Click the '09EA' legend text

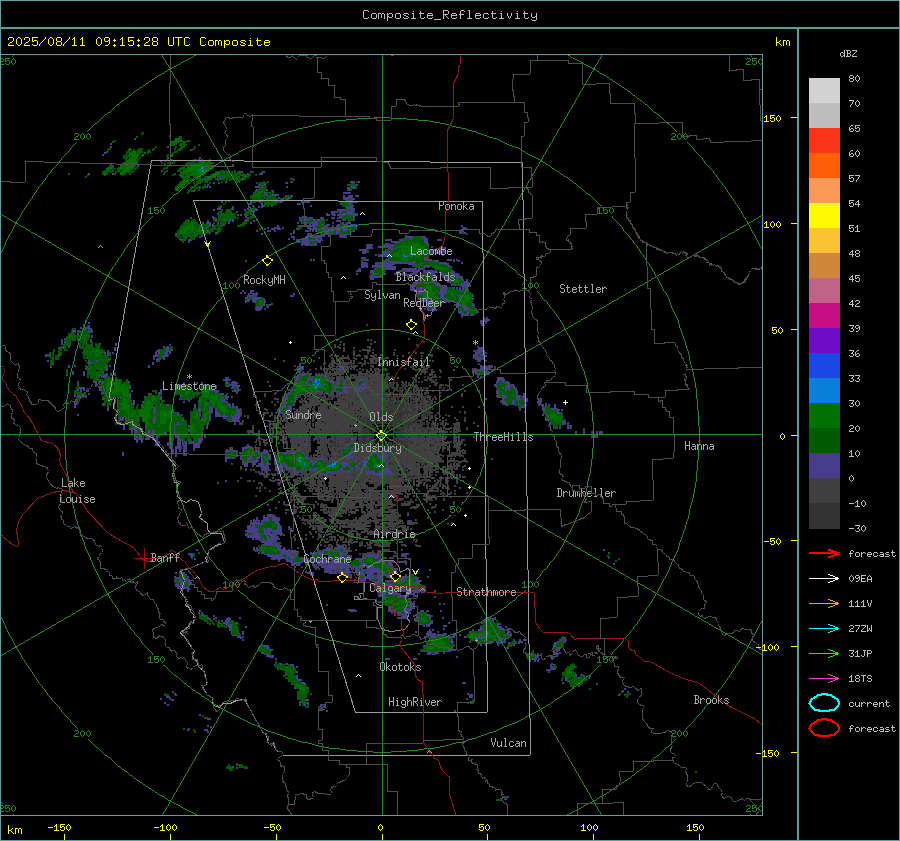[x=860, y=579]
